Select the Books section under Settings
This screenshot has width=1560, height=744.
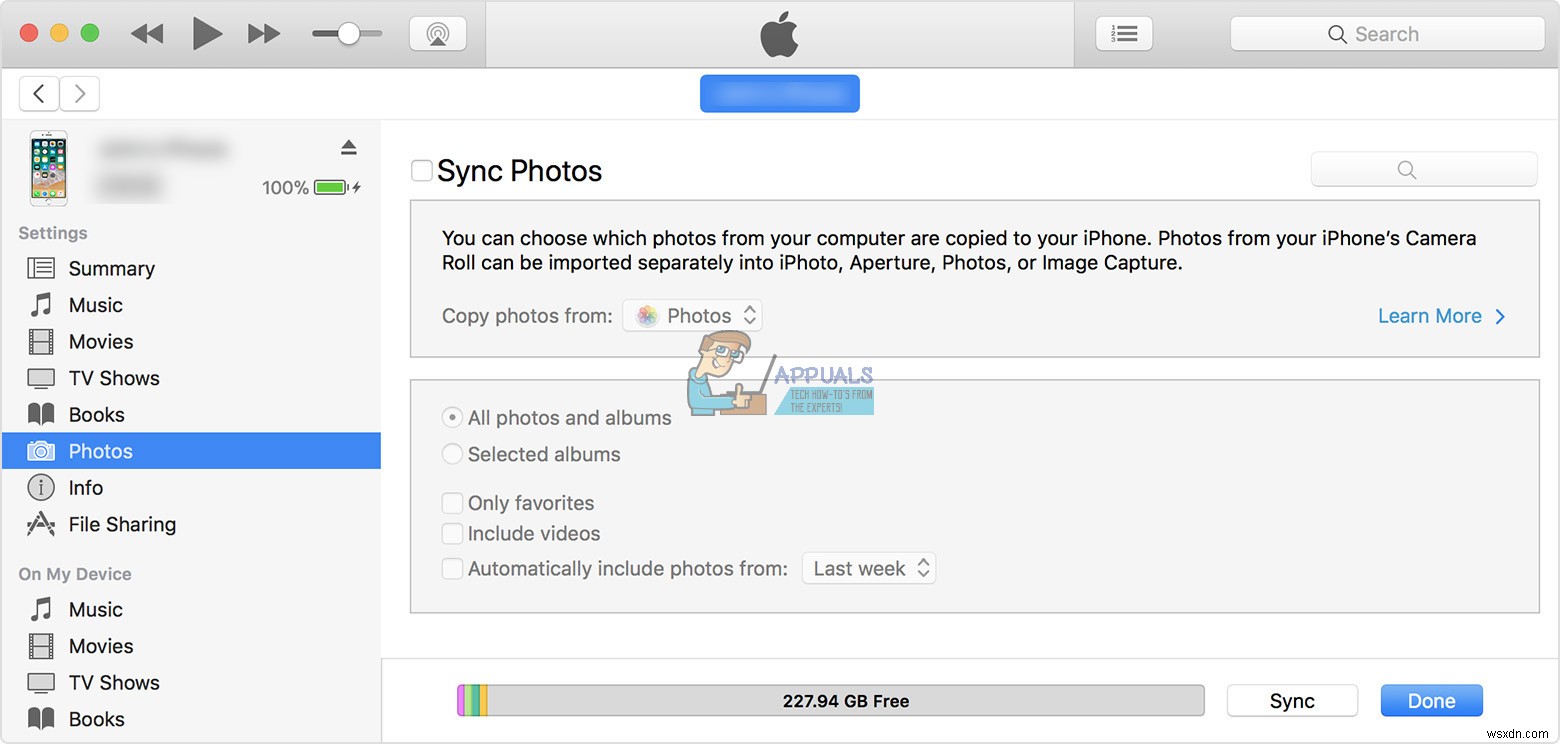[96, 414]
